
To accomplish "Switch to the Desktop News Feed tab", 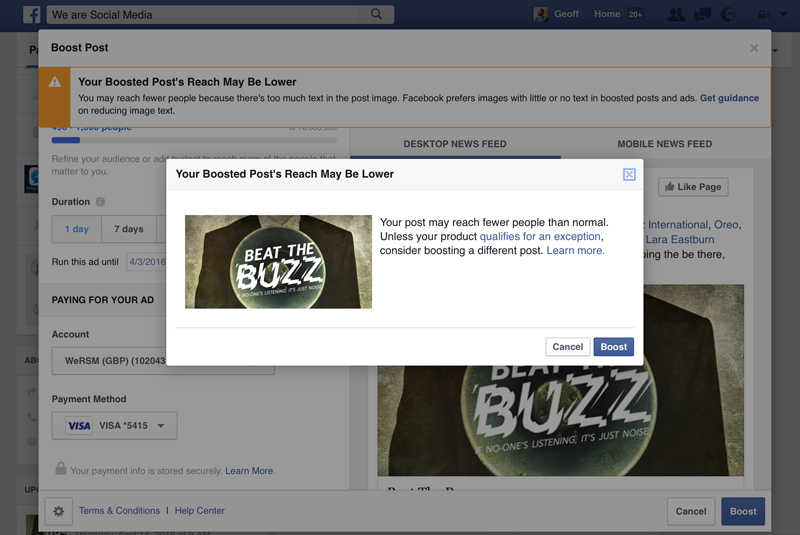I will click(x=454, y=144).
